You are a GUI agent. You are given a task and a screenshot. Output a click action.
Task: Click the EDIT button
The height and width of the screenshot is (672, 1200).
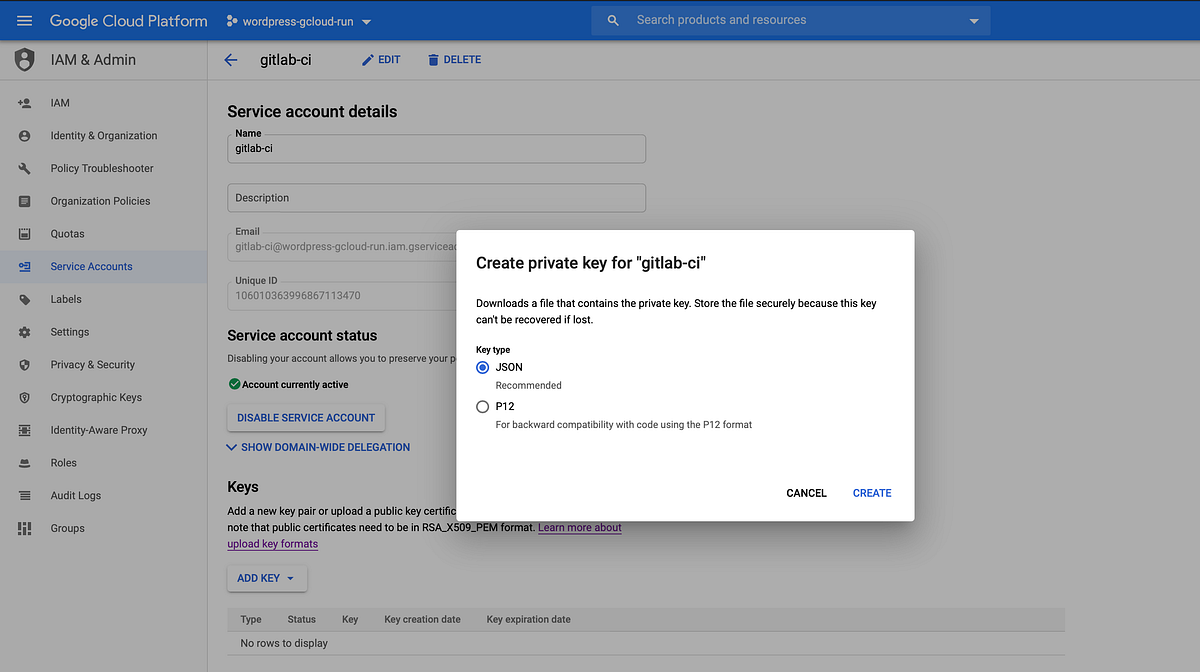(381, 60)
